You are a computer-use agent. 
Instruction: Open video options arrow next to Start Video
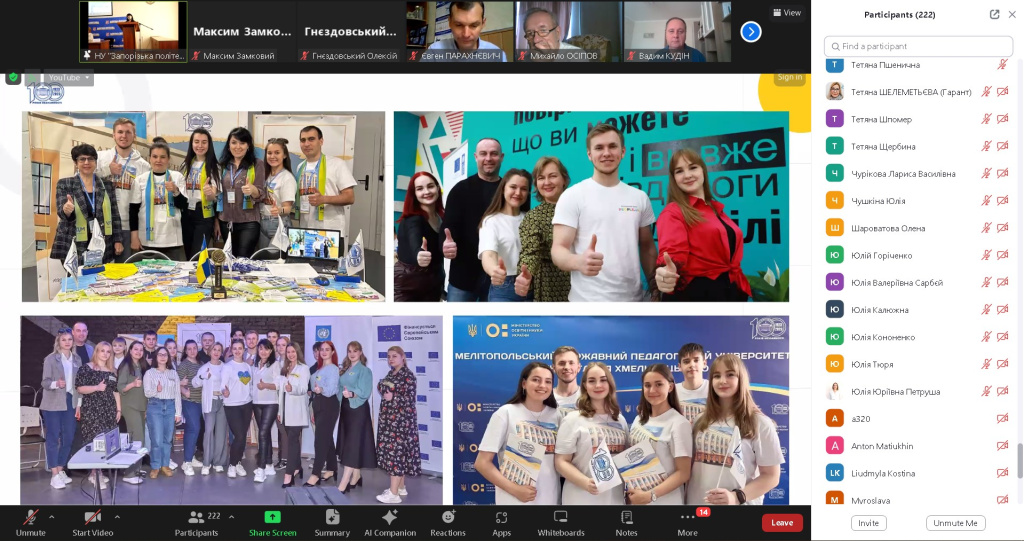117,517
